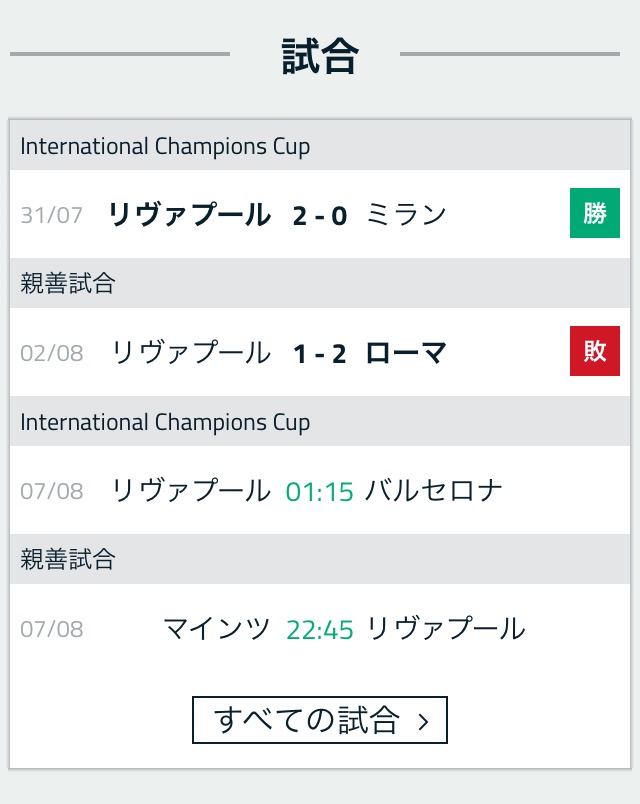Click the 02/08 match date
Image resolution: width=640 pixels, height=804 pixels.
coord(52,353)
